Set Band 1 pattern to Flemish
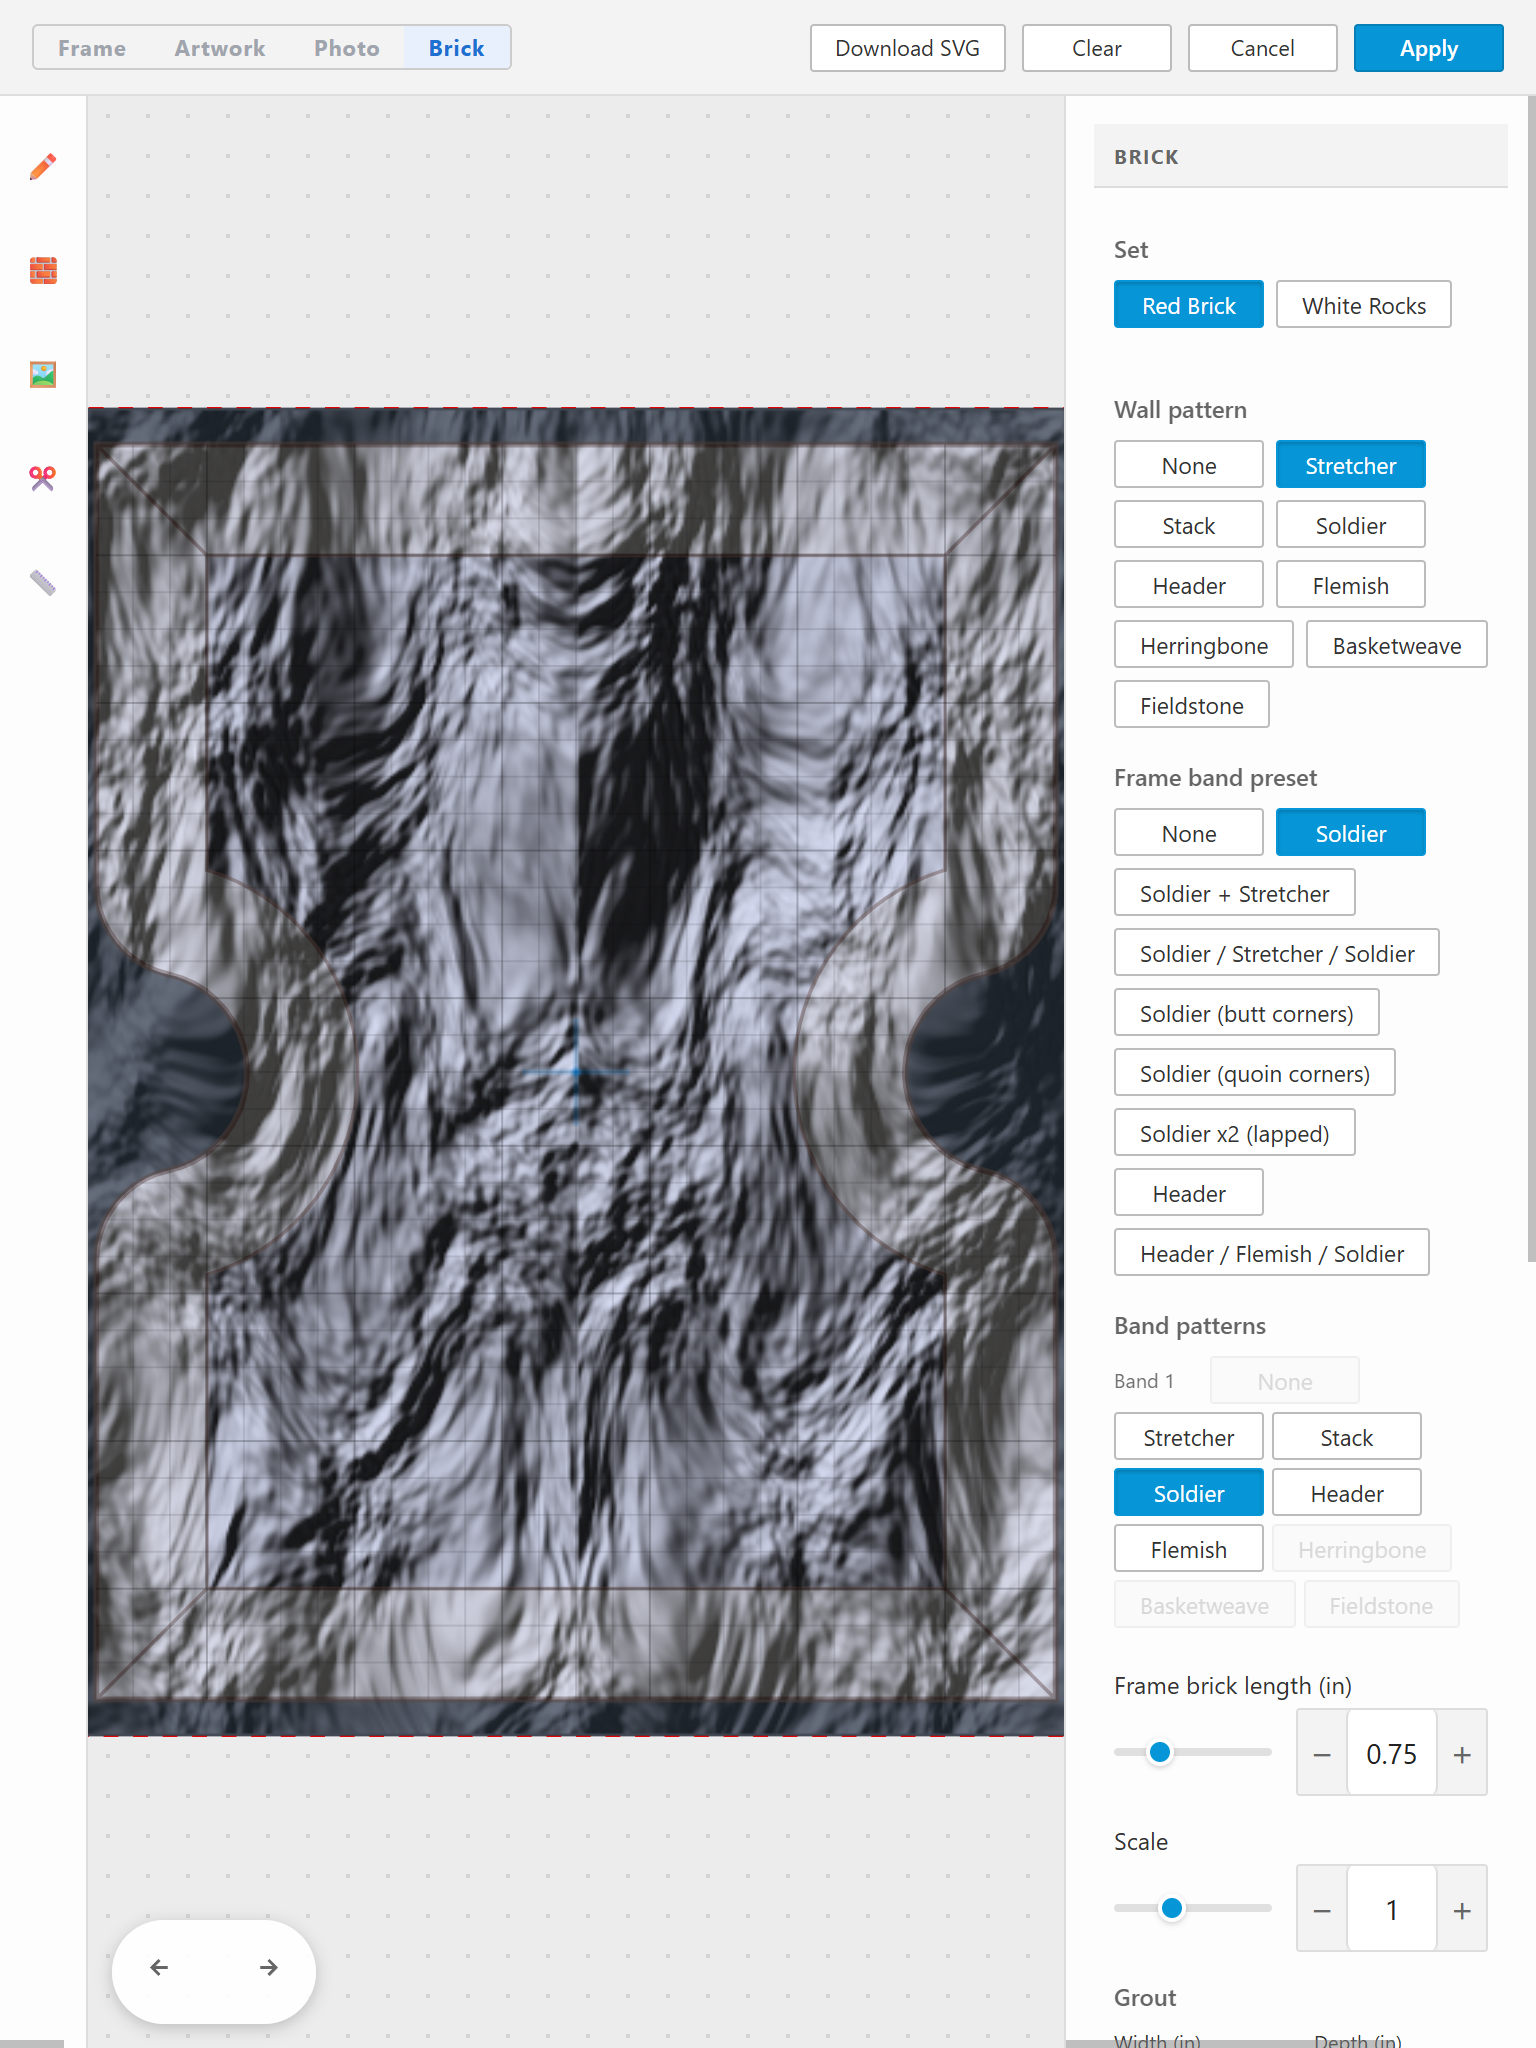The image size is (1536, 2048). [x=1189, y=1549]
